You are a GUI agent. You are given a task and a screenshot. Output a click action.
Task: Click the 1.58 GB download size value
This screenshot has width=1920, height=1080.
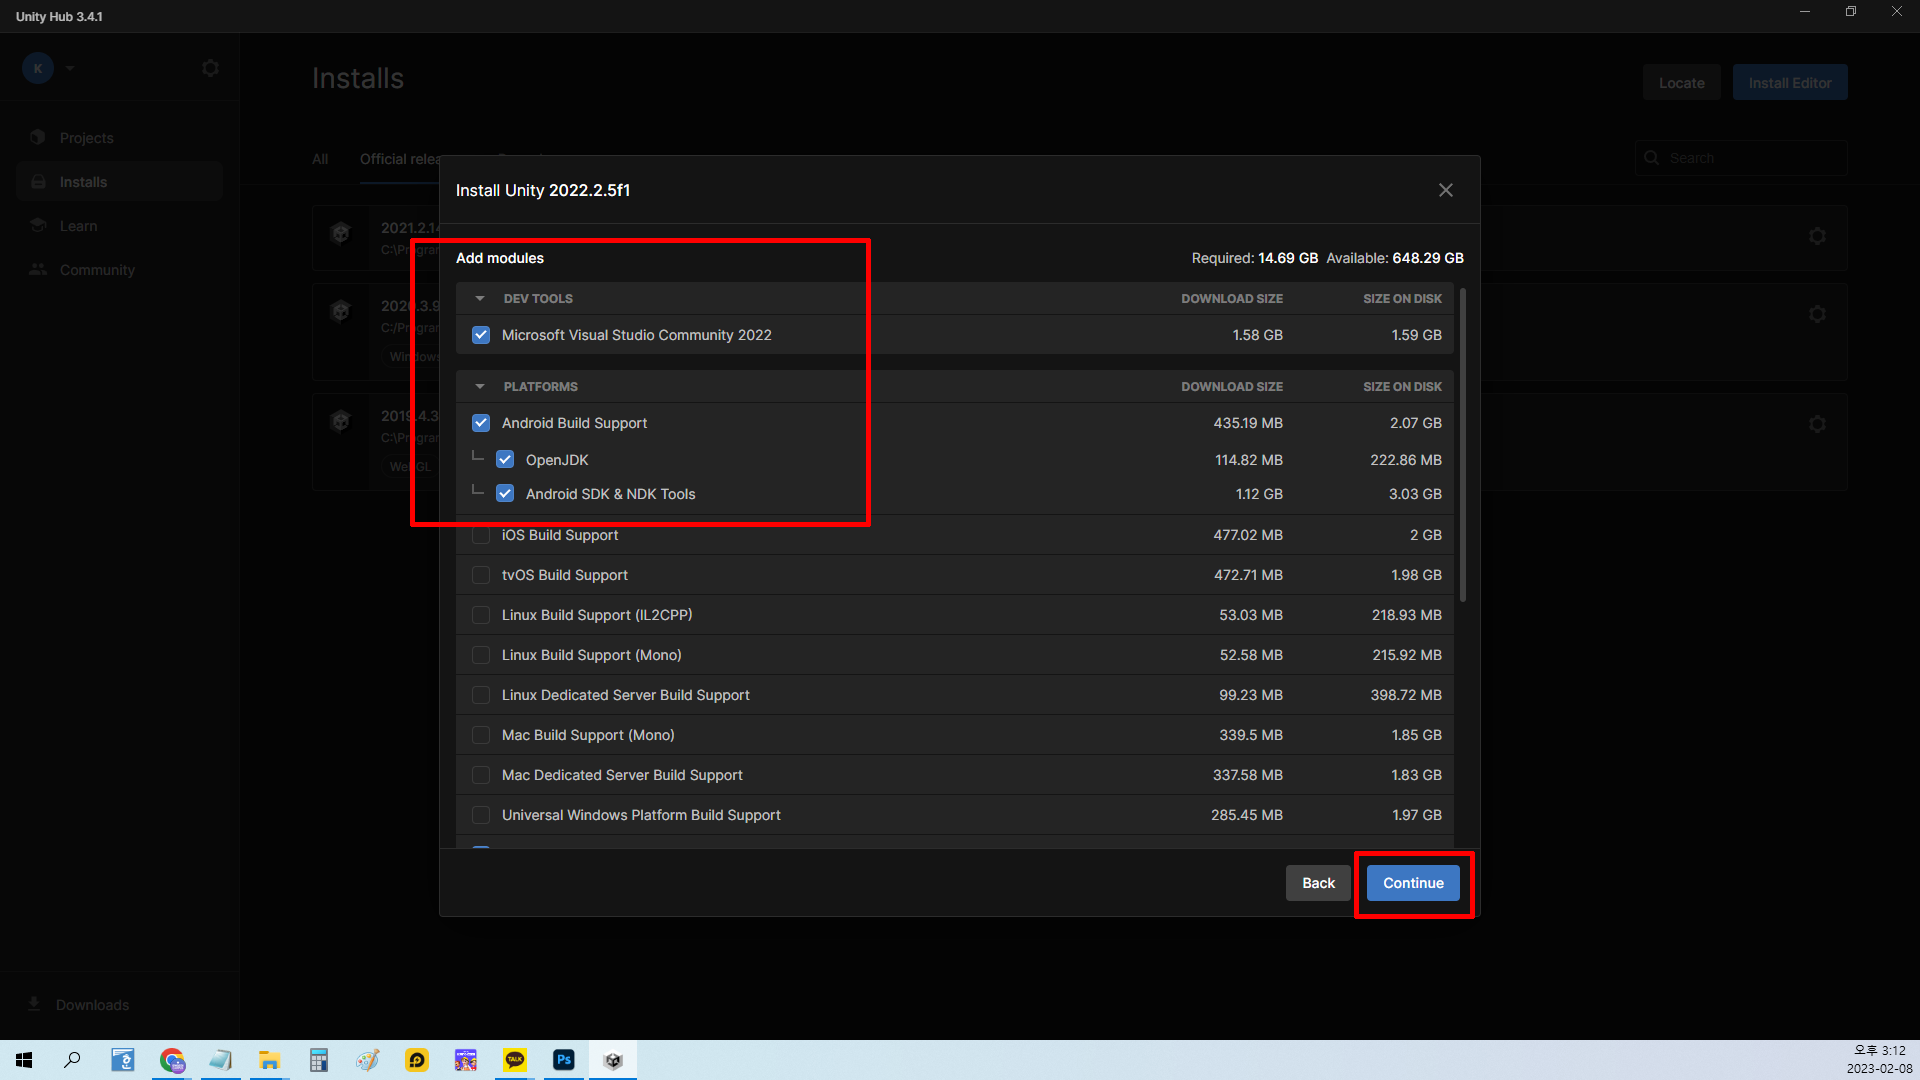pyautogui.click(x=1257, y=335)
